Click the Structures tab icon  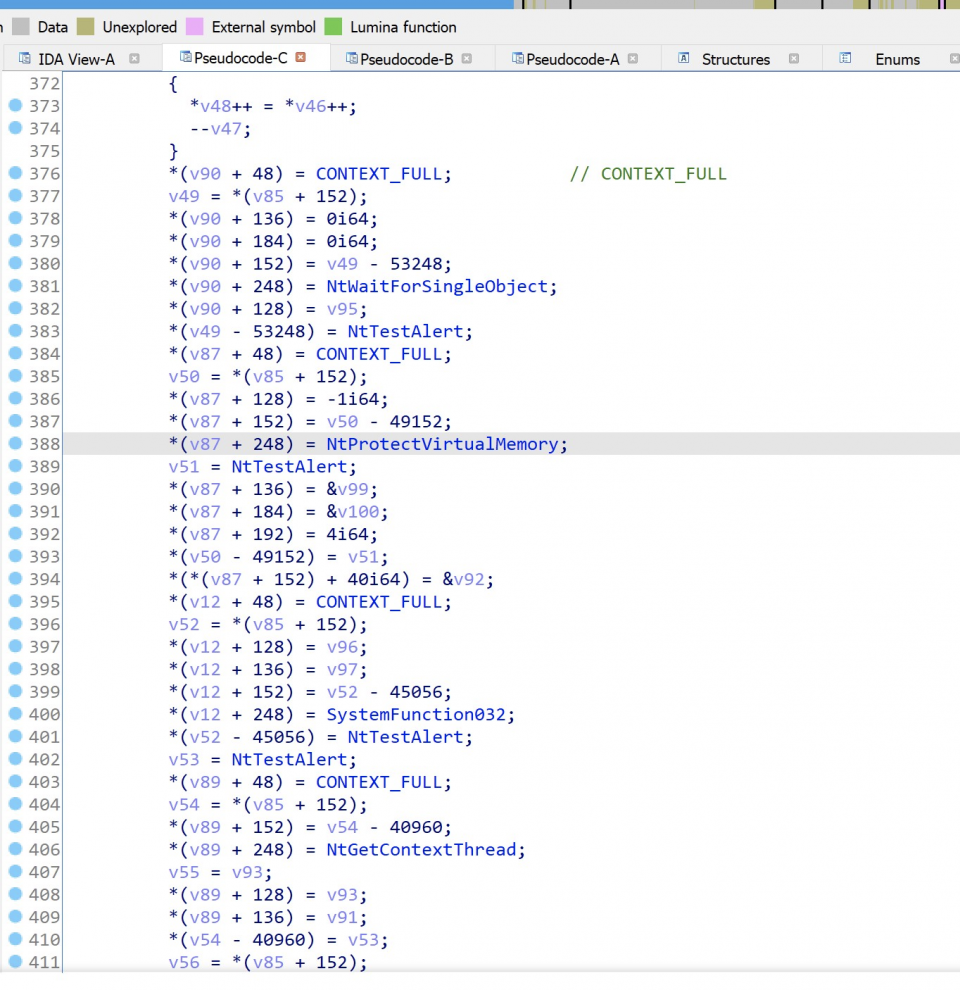683,58
